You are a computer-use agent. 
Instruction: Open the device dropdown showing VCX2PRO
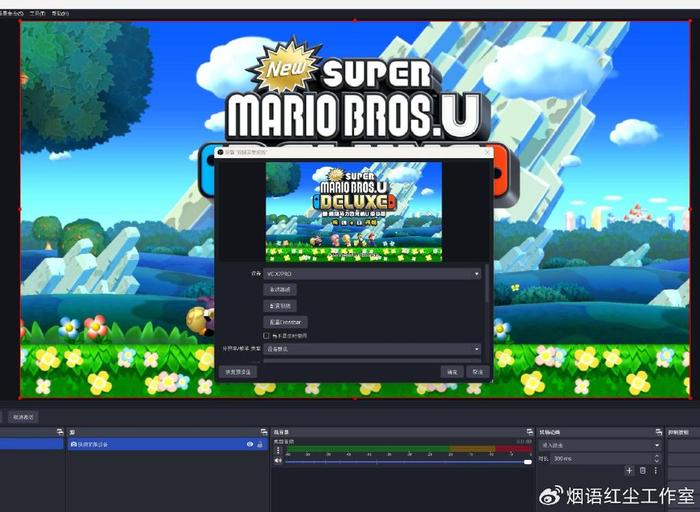pos(372,274)
